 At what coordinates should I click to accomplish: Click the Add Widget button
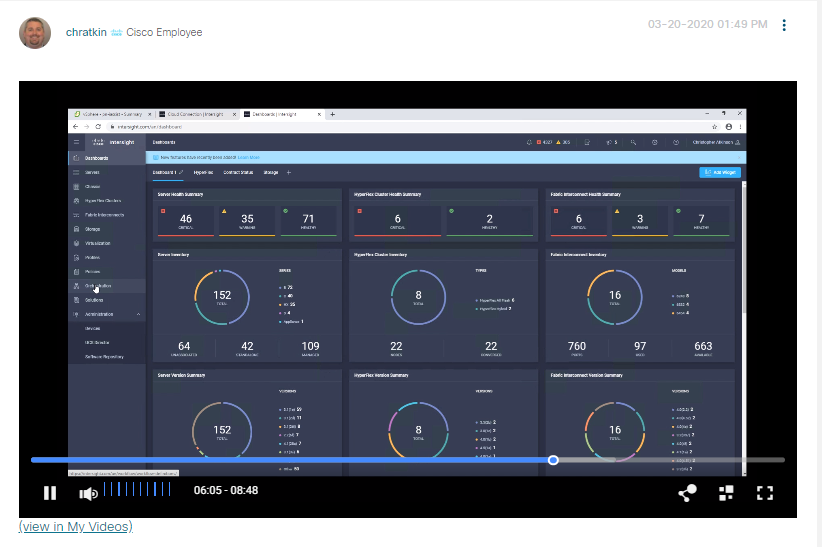click(720, 172)
